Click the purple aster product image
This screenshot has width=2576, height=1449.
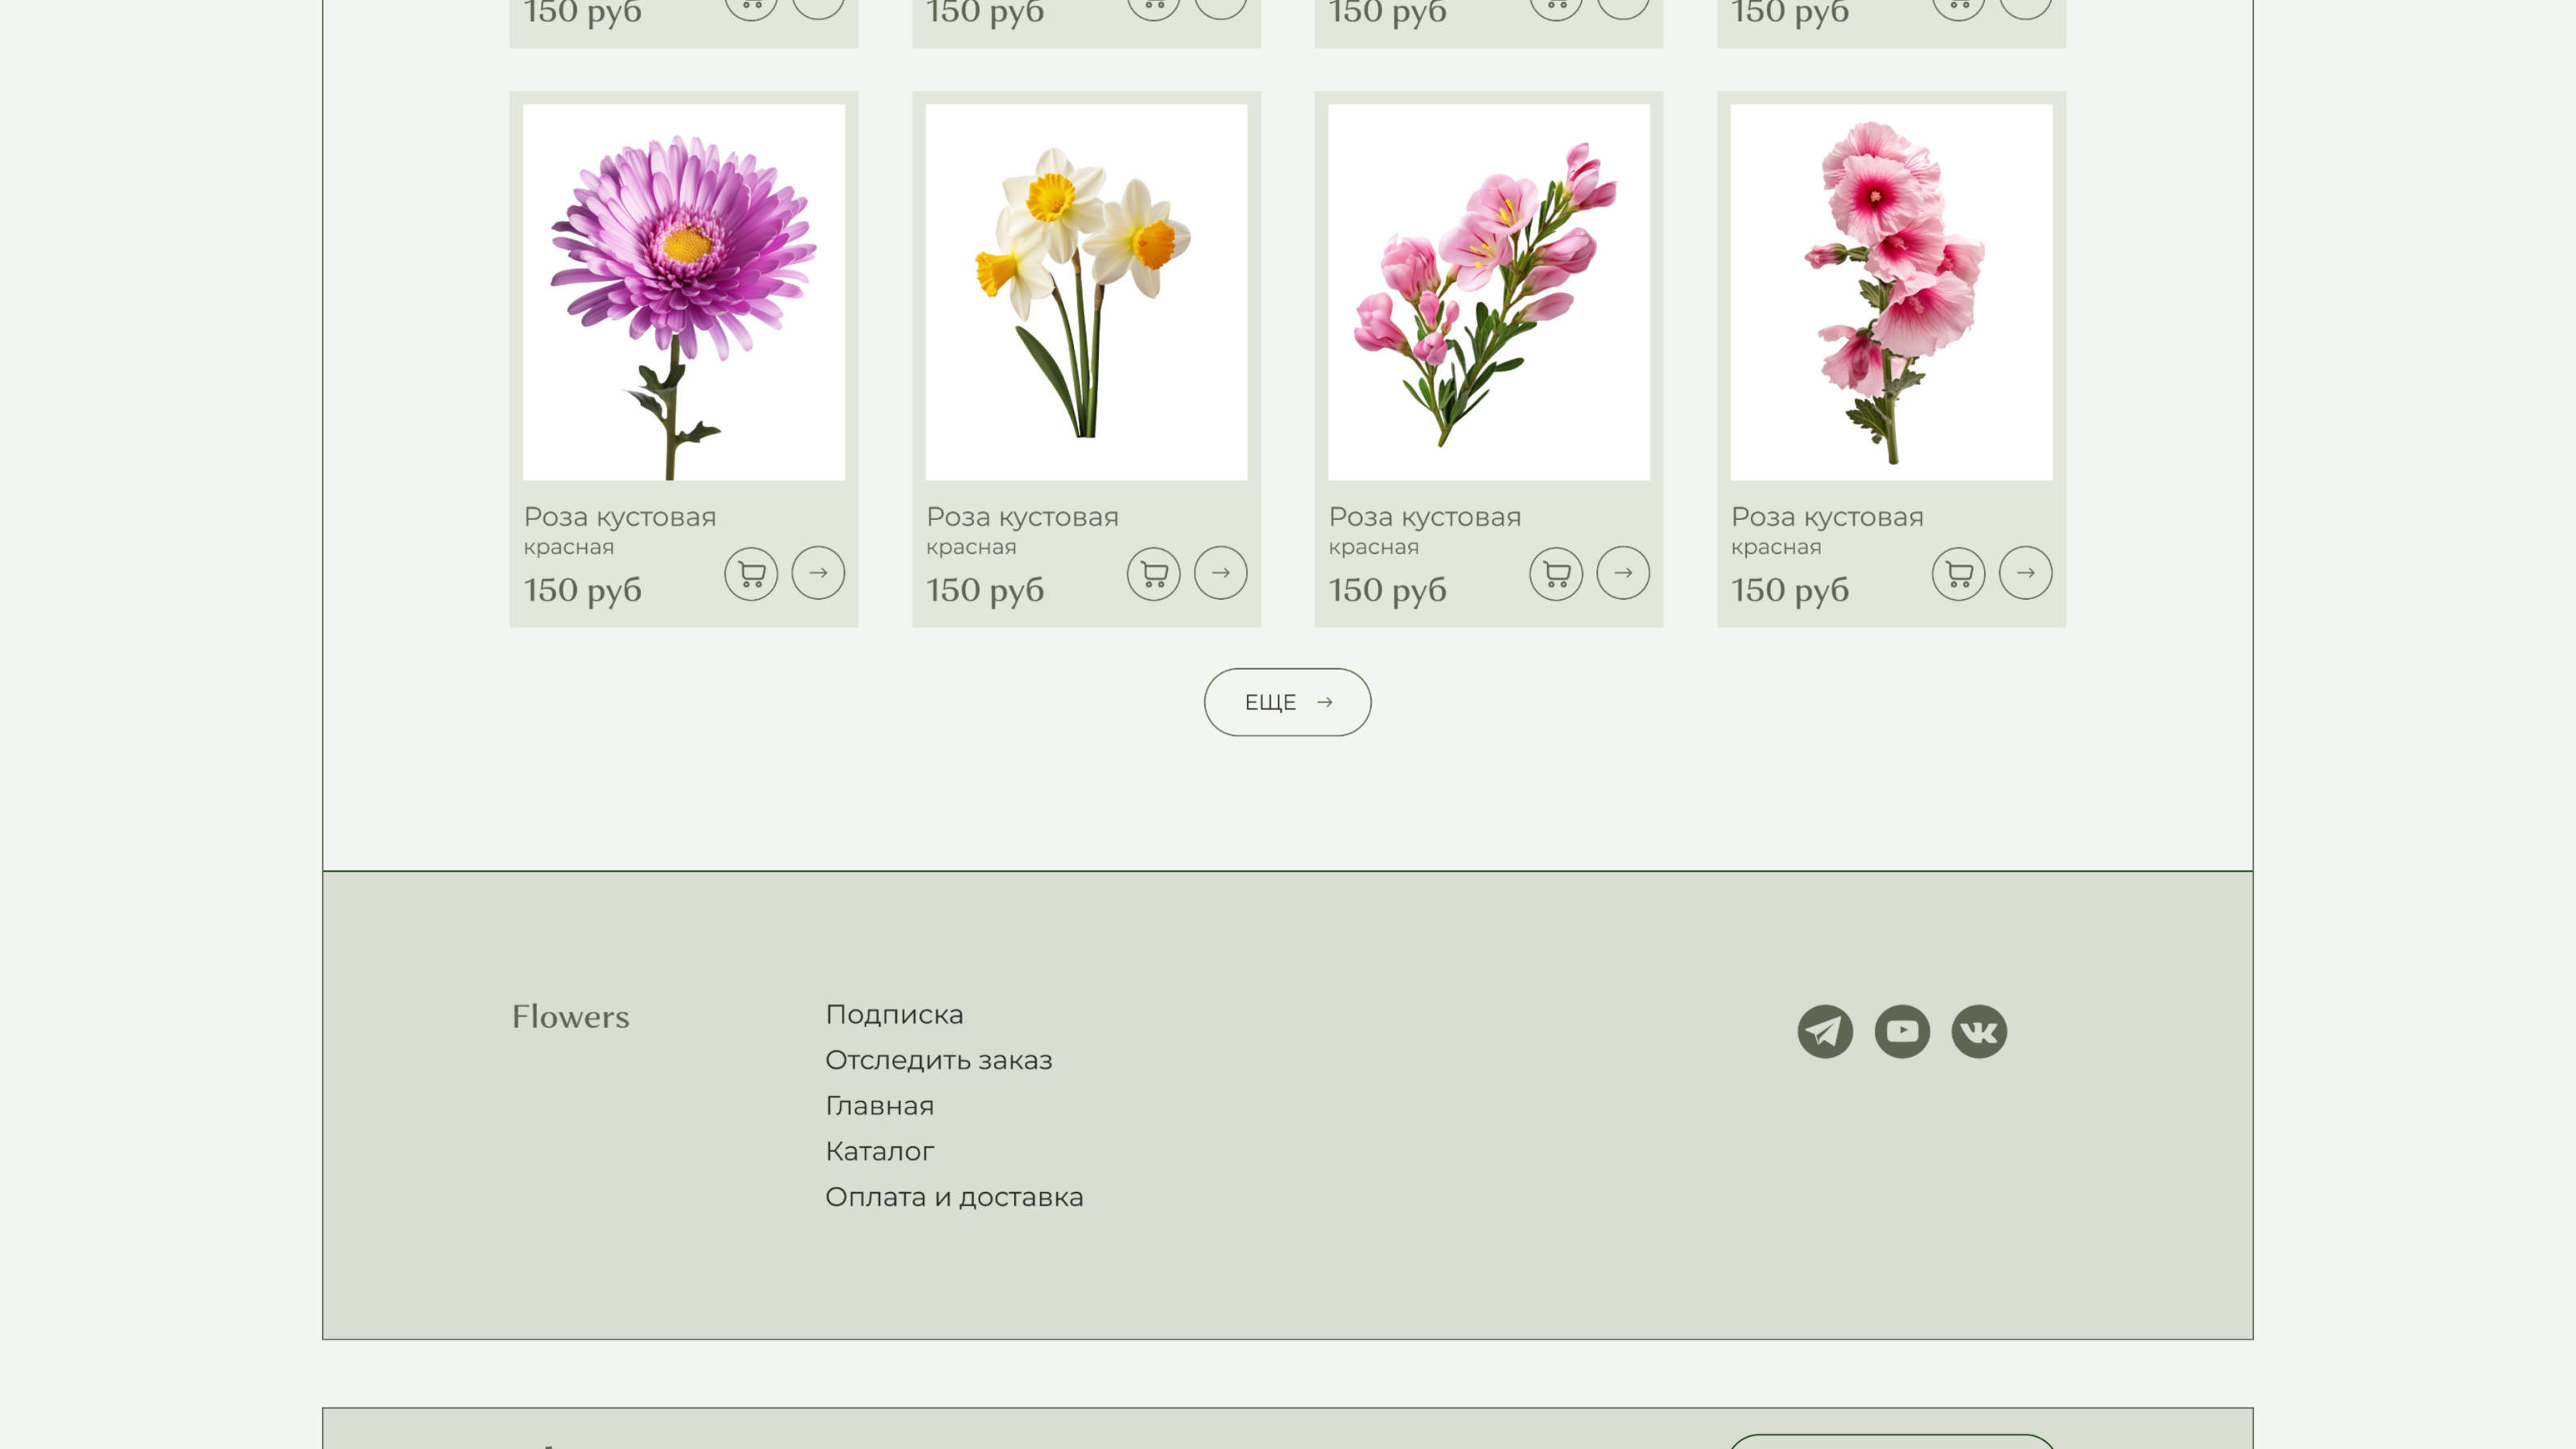coord(684,292)
